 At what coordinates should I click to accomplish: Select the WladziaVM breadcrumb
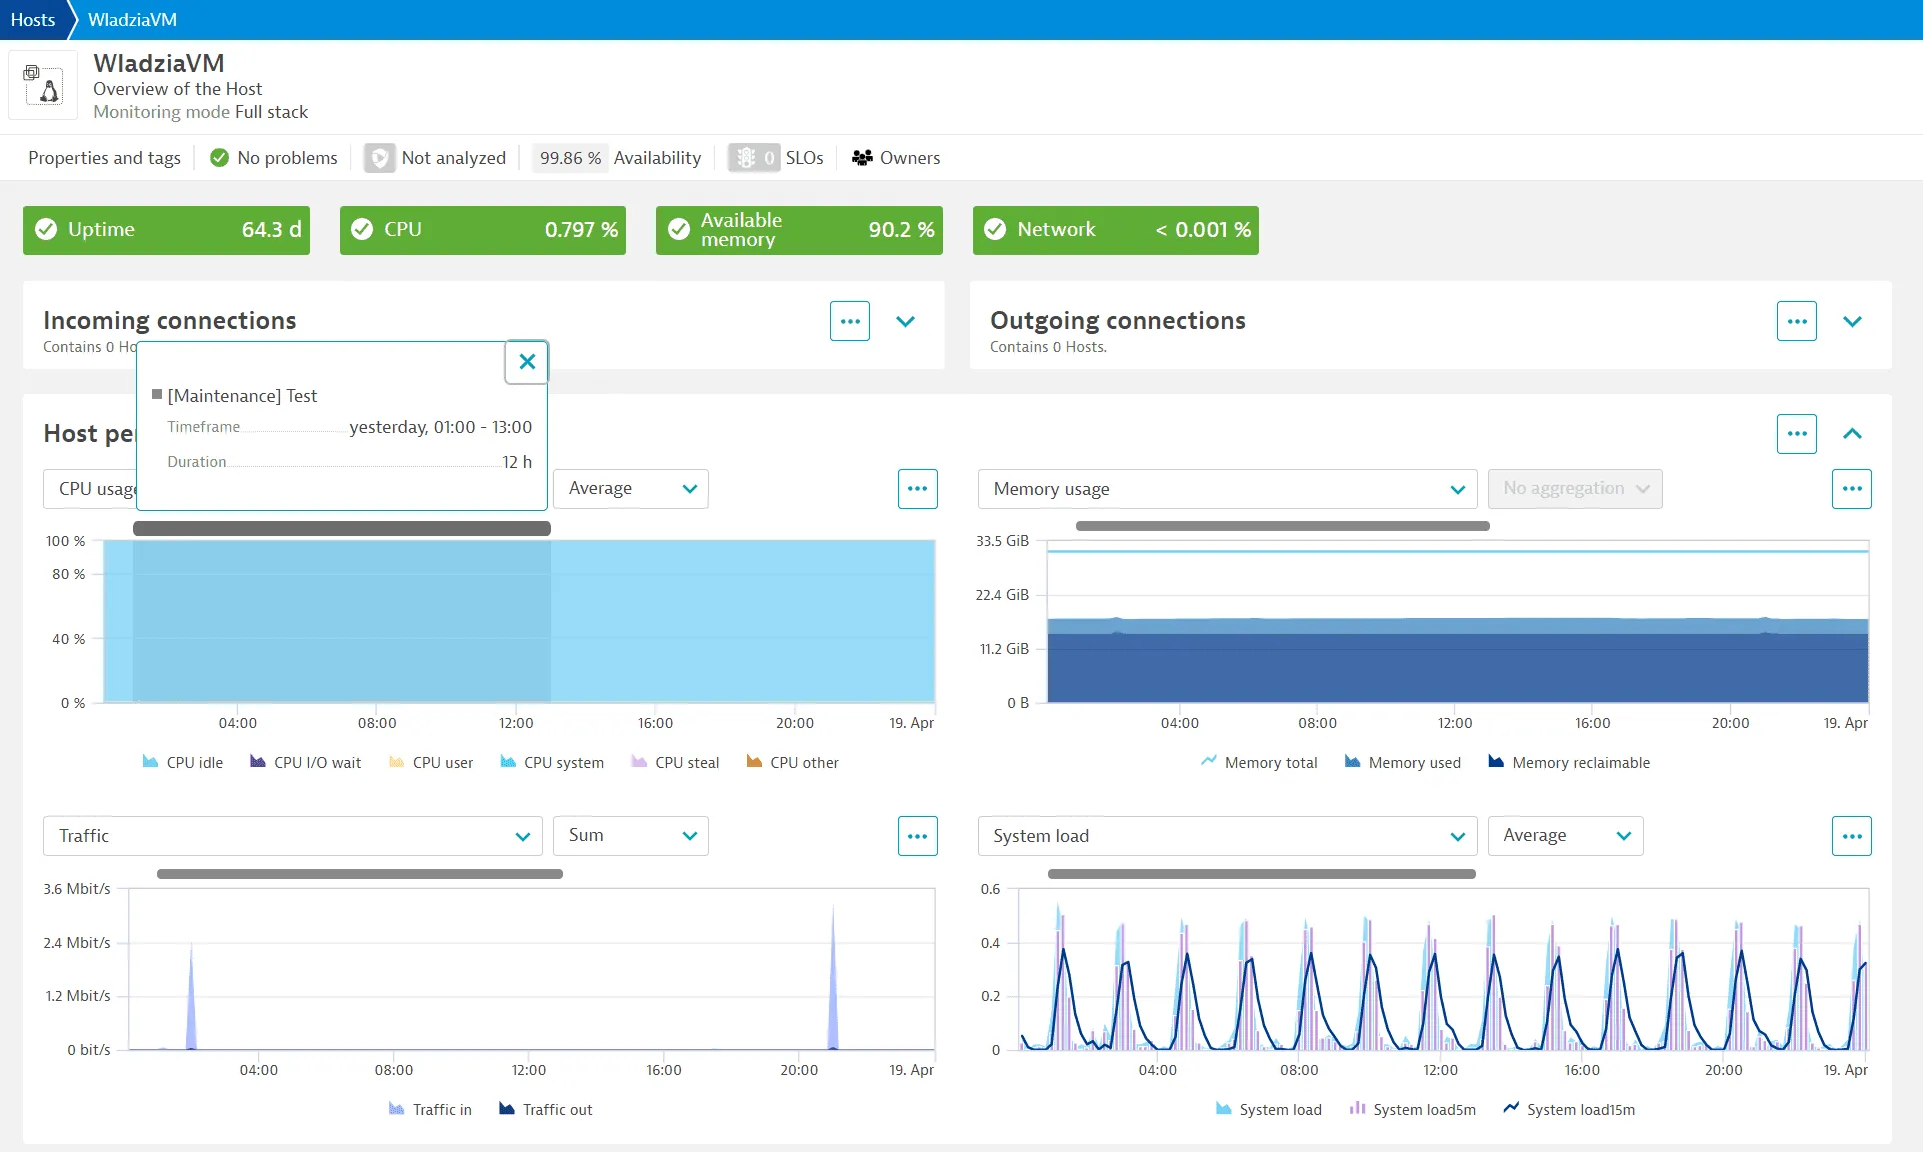(x=132, y=20)
